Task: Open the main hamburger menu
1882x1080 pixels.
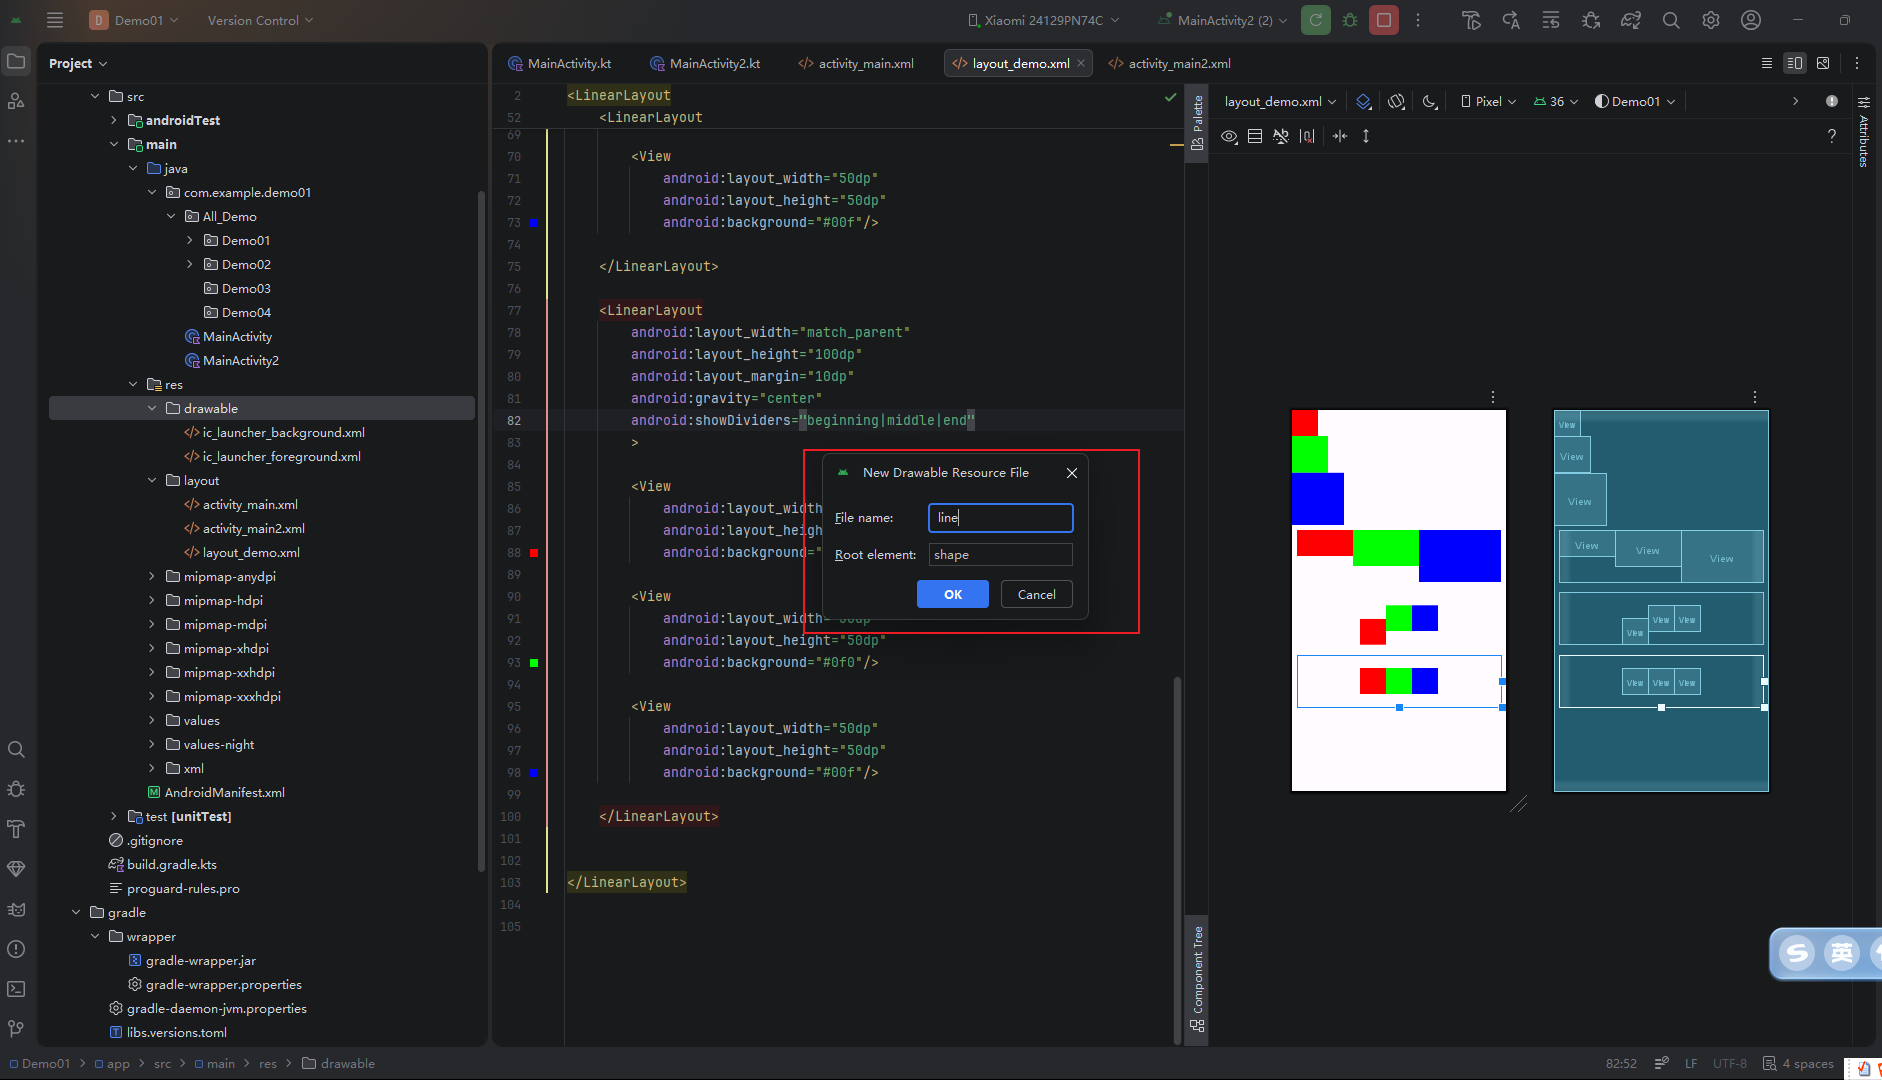Action: pyautogui.click(x=55, y=20)
